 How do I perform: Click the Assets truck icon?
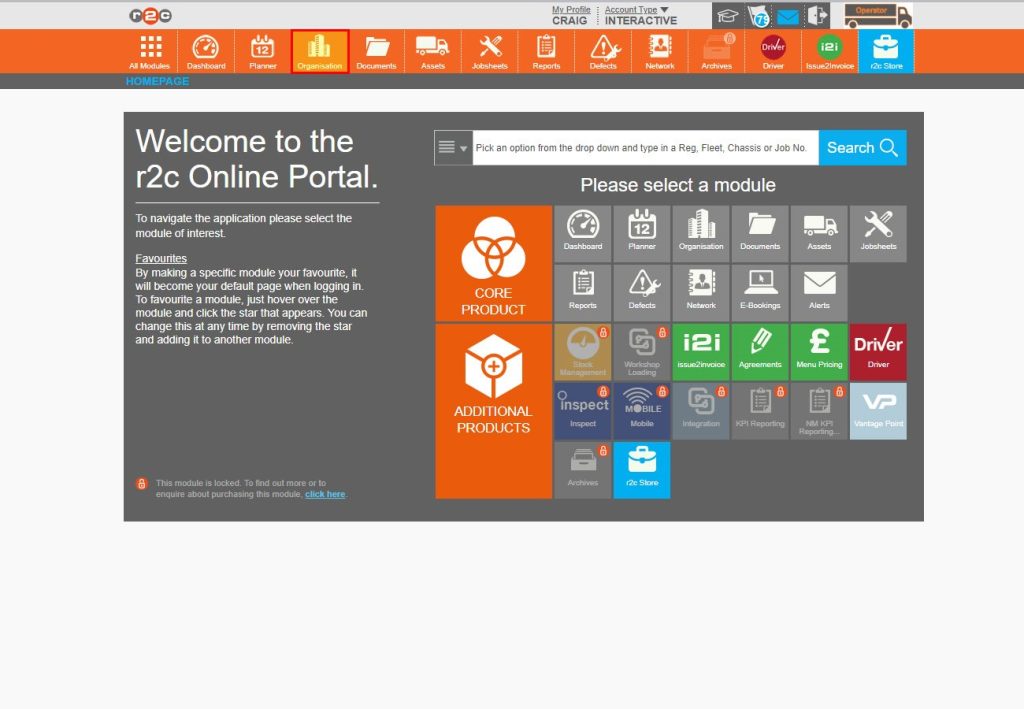433,51
